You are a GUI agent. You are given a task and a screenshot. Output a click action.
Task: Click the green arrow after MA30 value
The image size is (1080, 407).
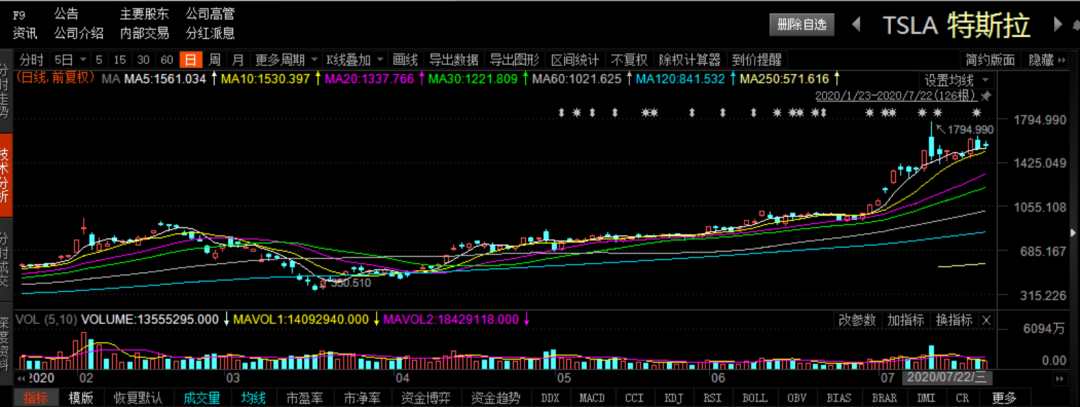point(525,79)
